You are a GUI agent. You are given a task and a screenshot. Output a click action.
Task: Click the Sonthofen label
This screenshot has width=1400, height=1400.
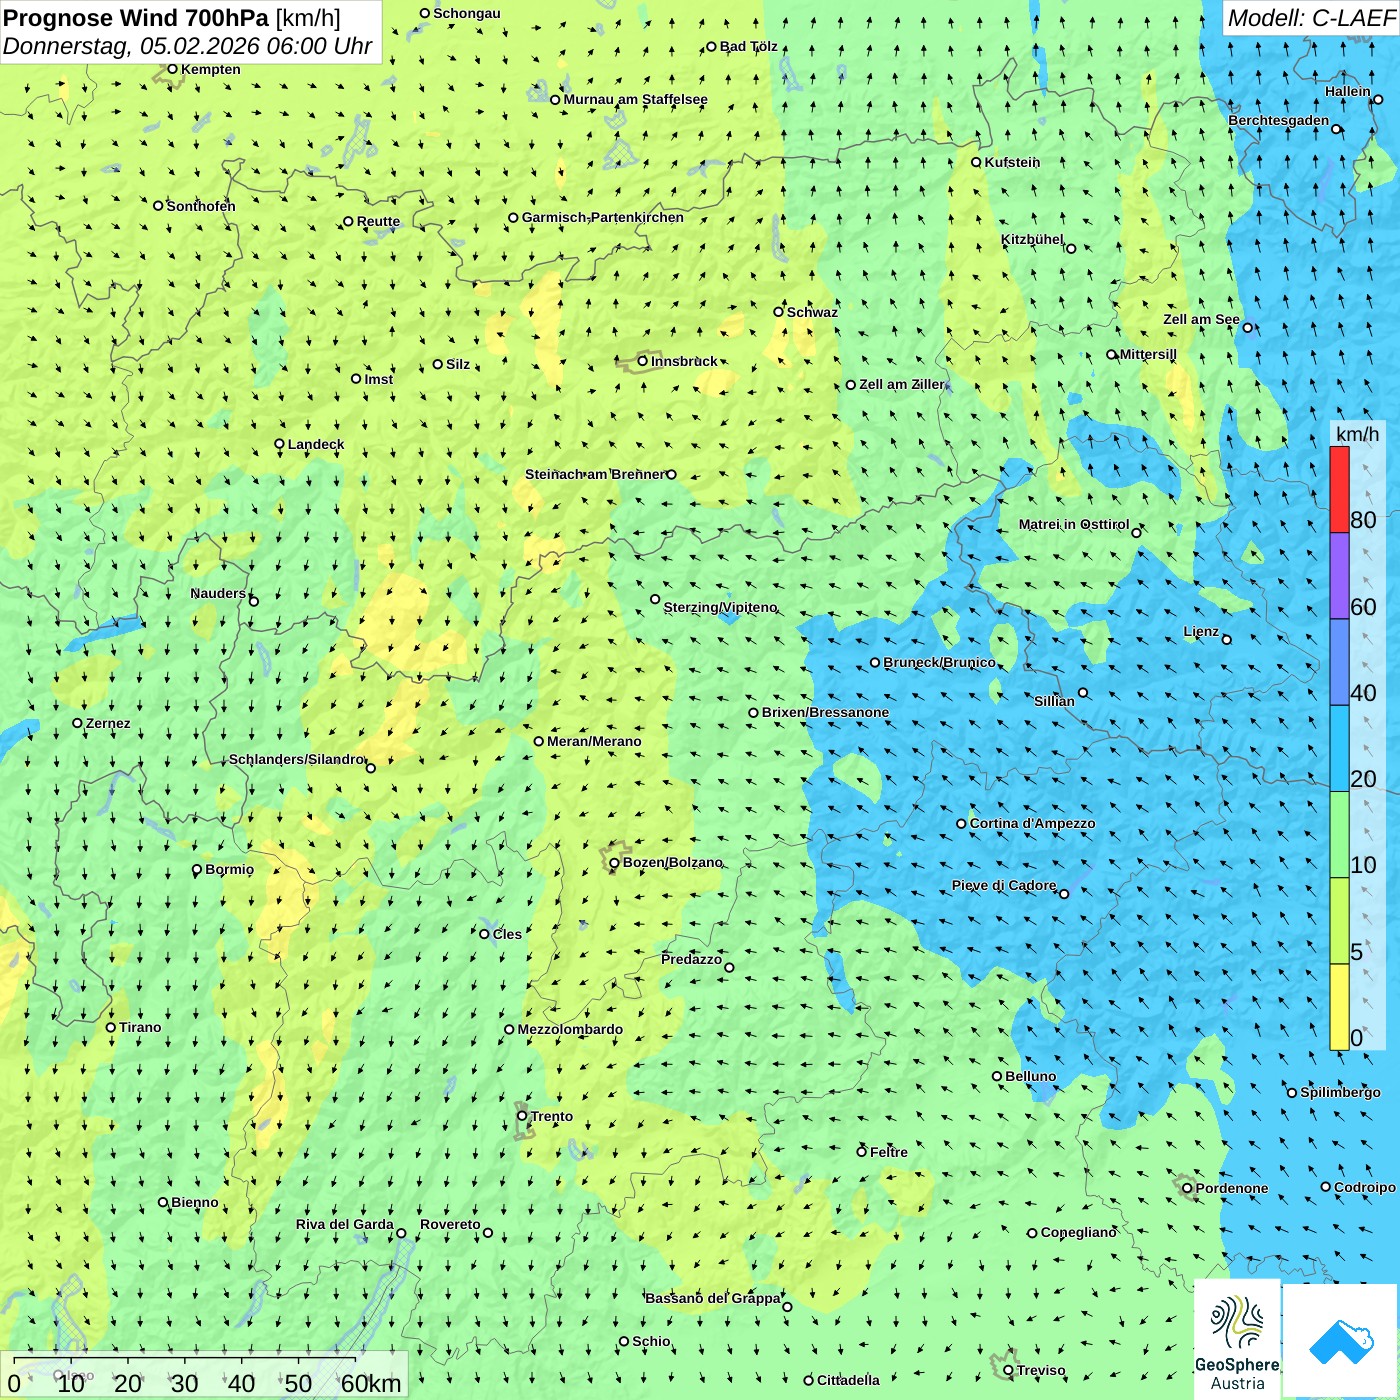201,206
